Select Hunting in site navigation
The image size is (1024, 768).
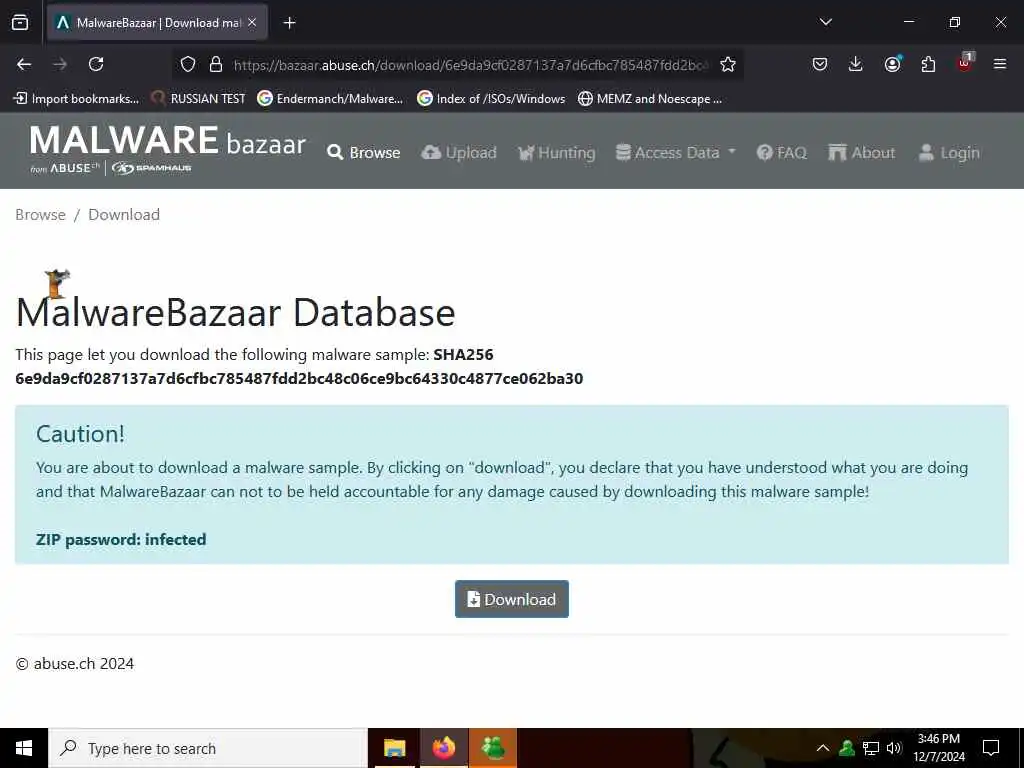click(x=556, y=153)
